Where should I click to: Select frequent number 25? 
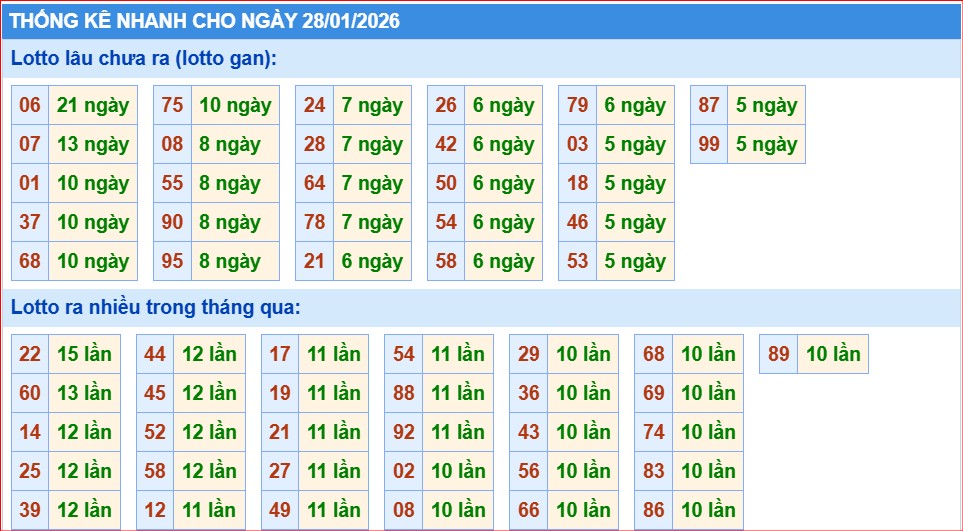click(29, 471)
